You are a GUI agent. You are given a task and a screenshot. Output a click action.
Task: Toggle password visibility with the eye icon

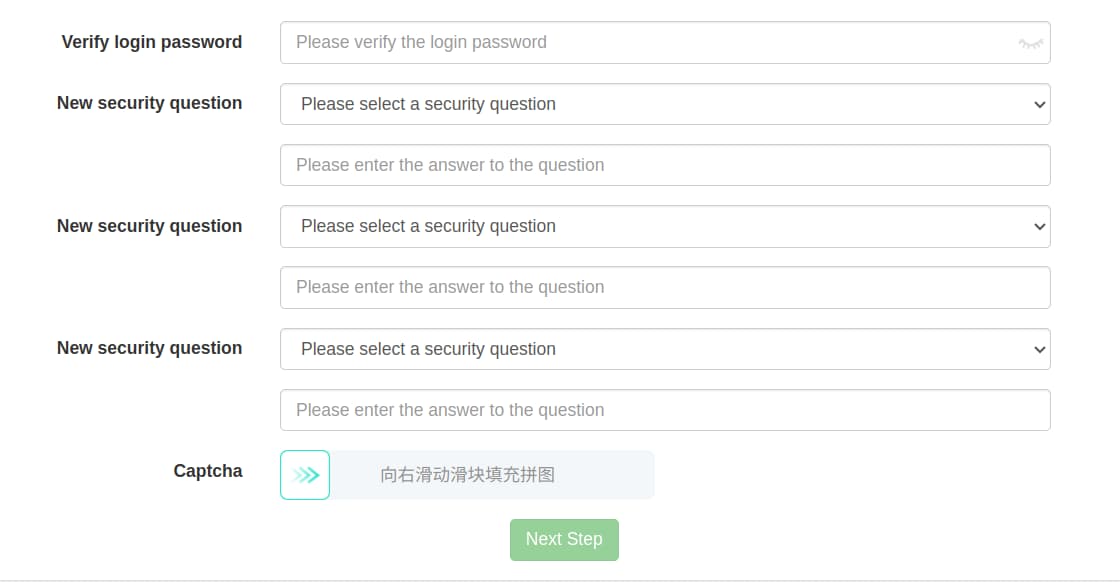pyautogui.click(x=1032, y=42)
